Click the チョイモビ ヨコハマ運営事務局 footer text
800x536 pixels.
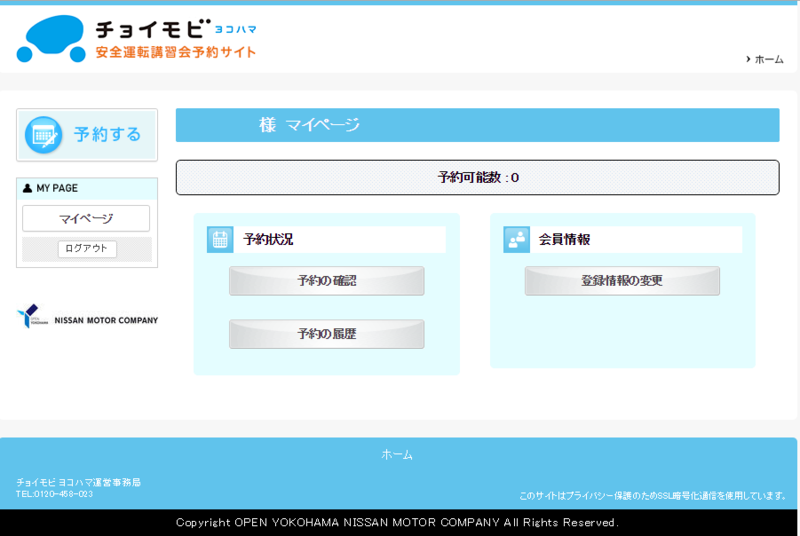click(x=79, y=482)
